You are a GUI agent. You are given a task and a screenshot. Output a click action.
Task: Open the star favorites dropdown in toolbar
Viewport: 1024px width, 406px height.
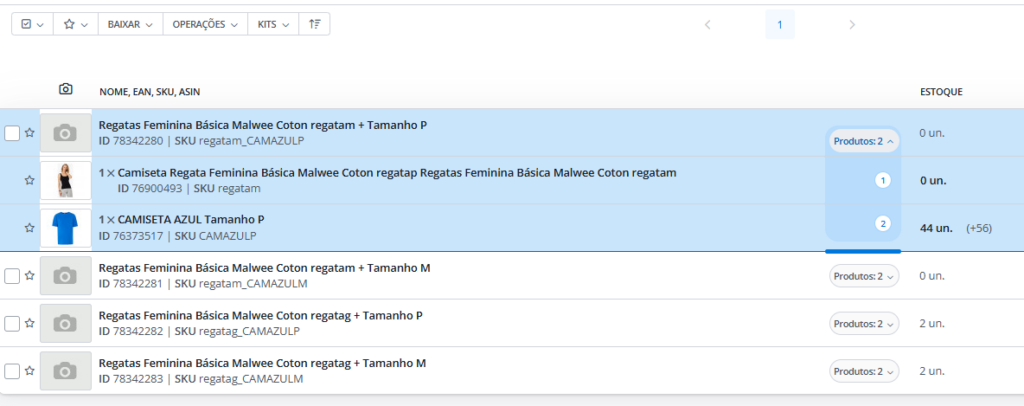(75, 24)
